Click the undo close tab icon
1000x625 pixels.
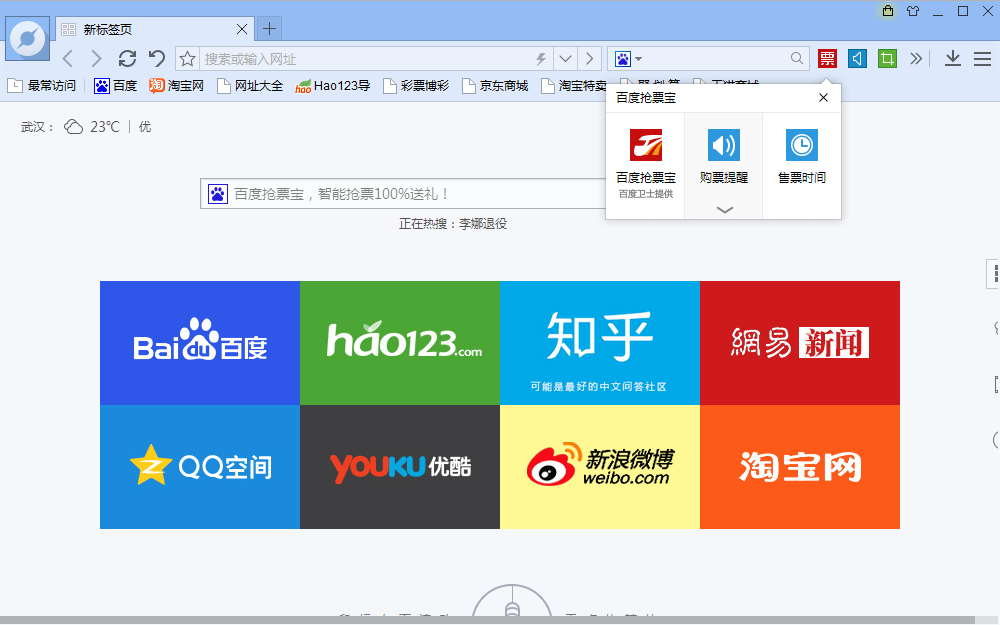coord(156,59)
